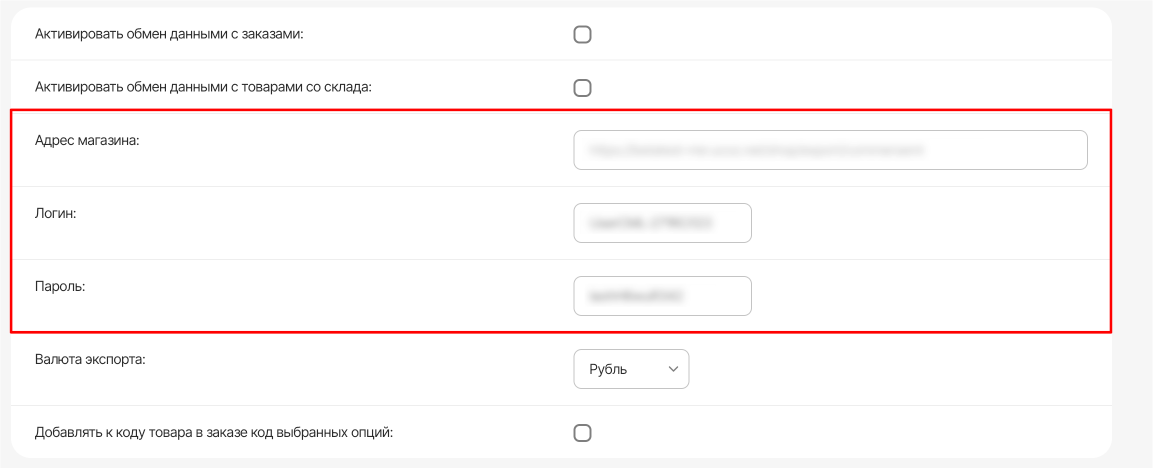The image size is (1153, 468).
Task: Click the blurred login value text
Action: point(650,224)
